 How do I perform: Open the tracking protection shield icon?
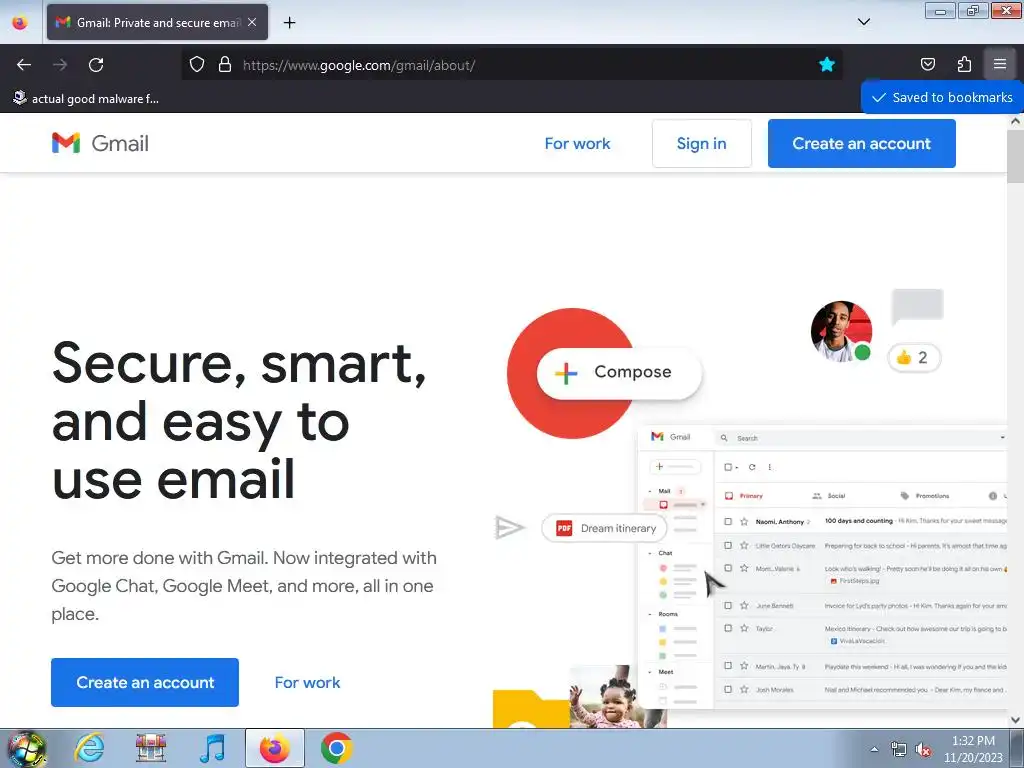tap(197, 64)
